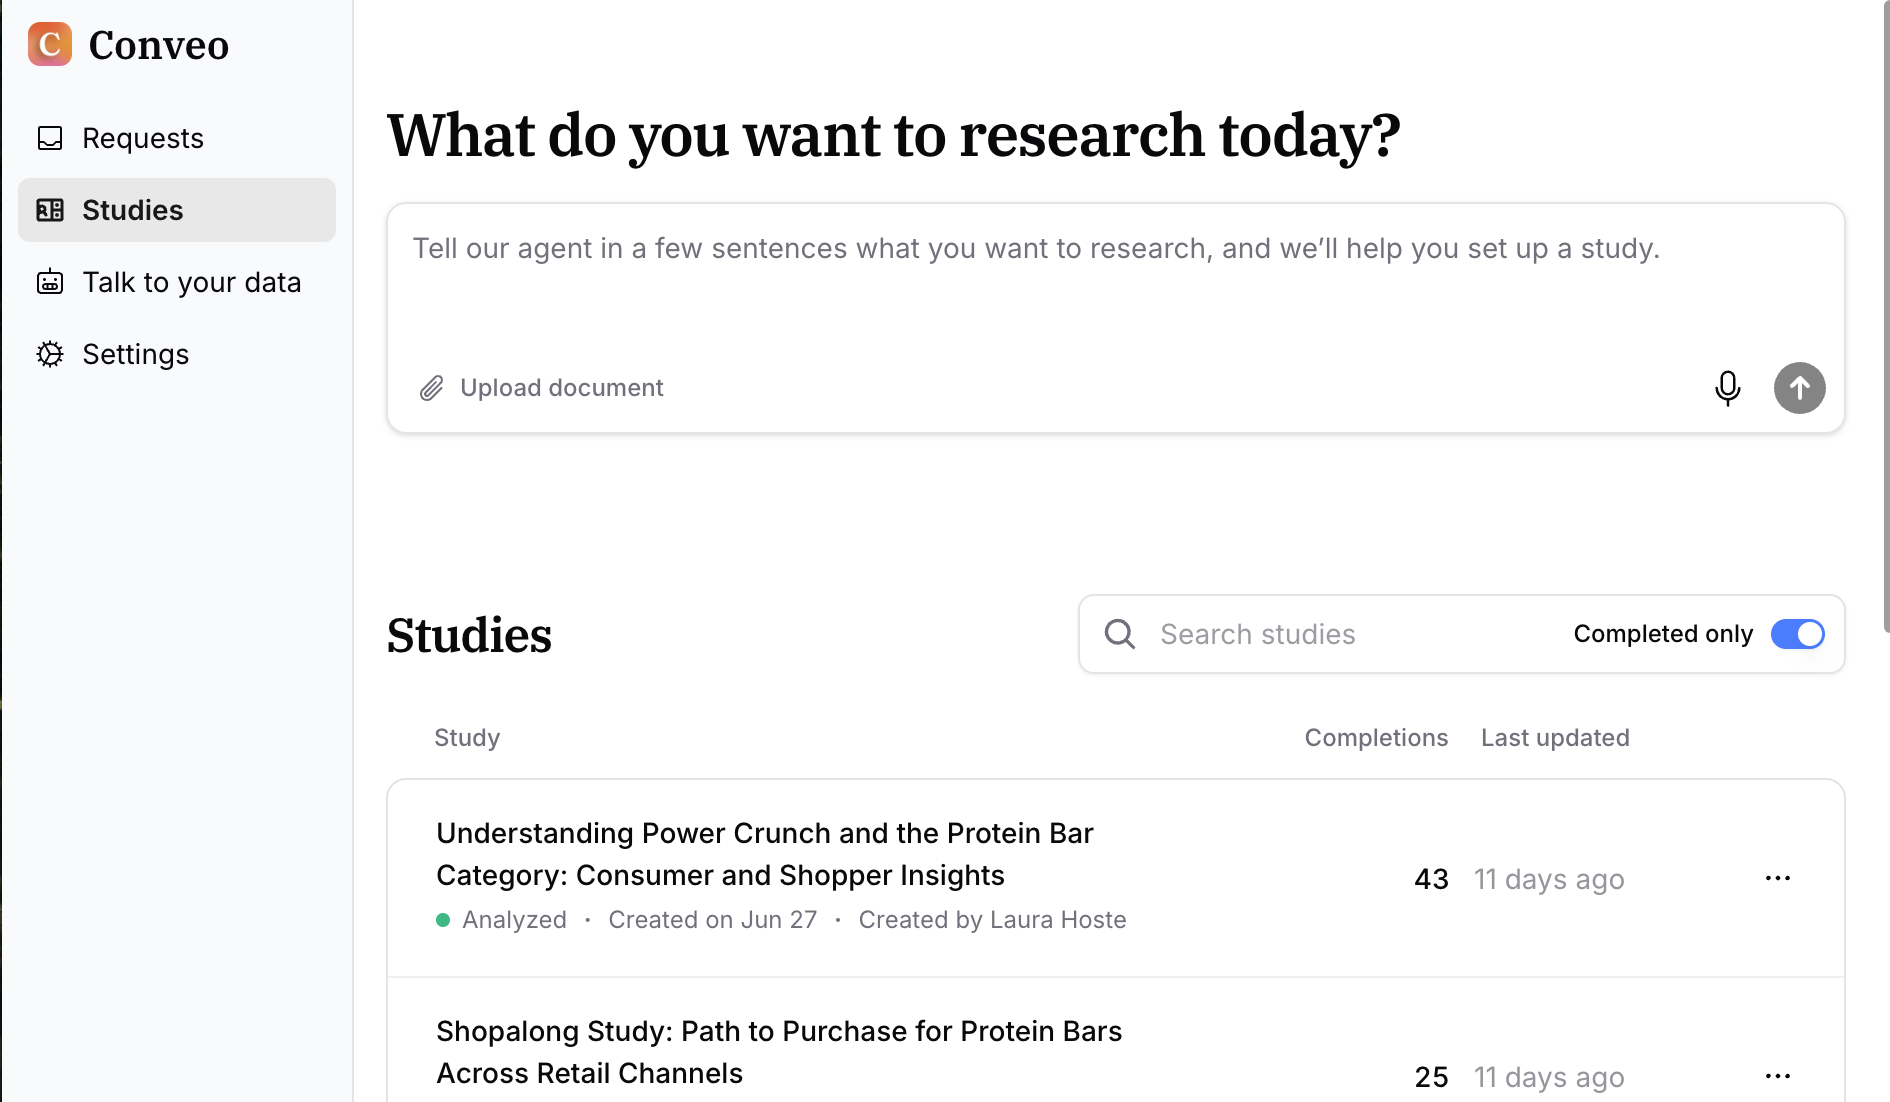Click the search magnifier icon
Screen dimensions: 1890x1102
[x=1119, y=634]
